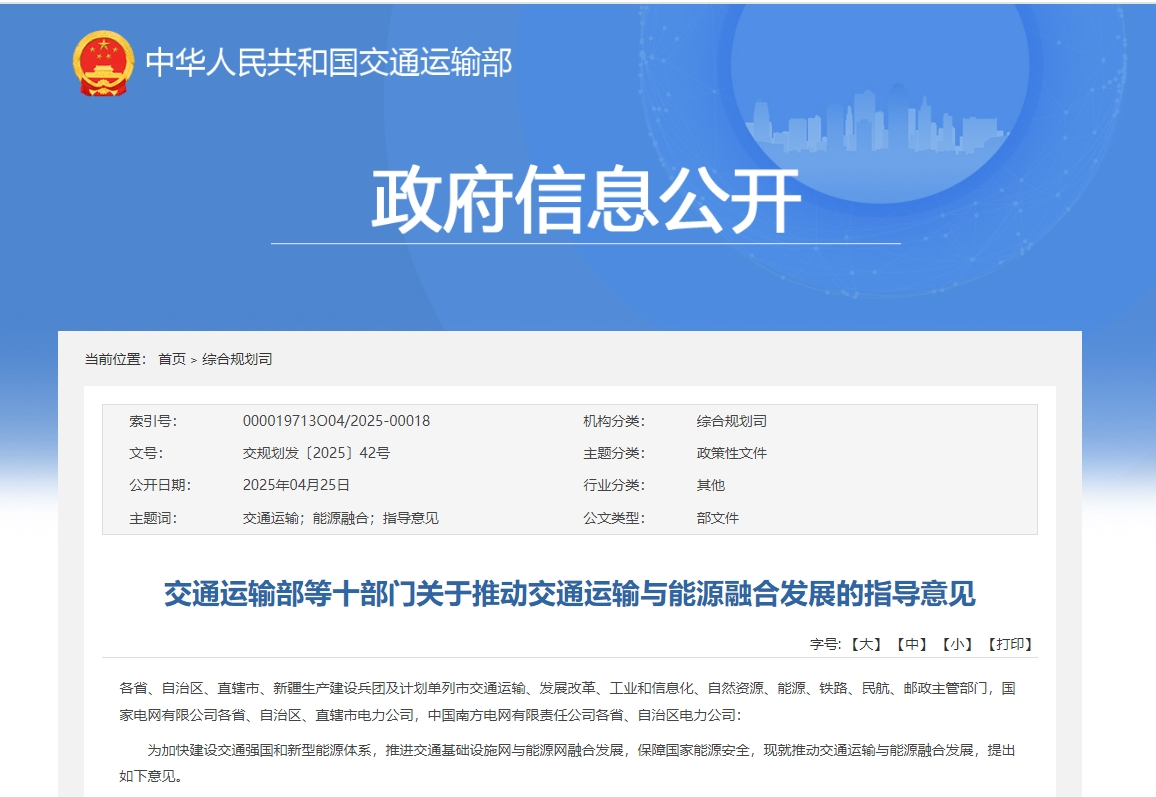Set font size to 大
The image size is (1156, 797).
click(866, 644)
